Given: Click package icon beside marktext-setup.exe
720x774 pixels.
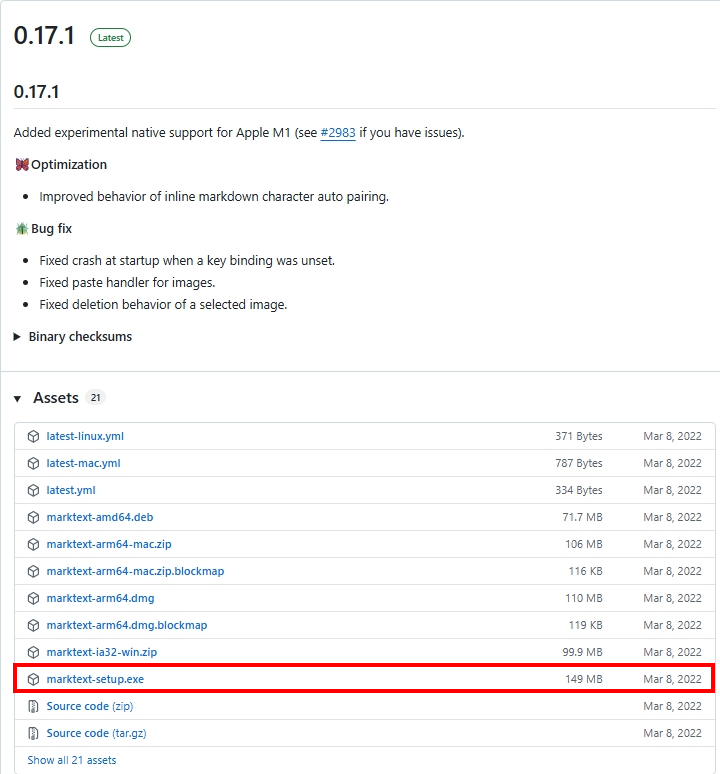Looking at the screenshot, I should [x=33, y=679].
